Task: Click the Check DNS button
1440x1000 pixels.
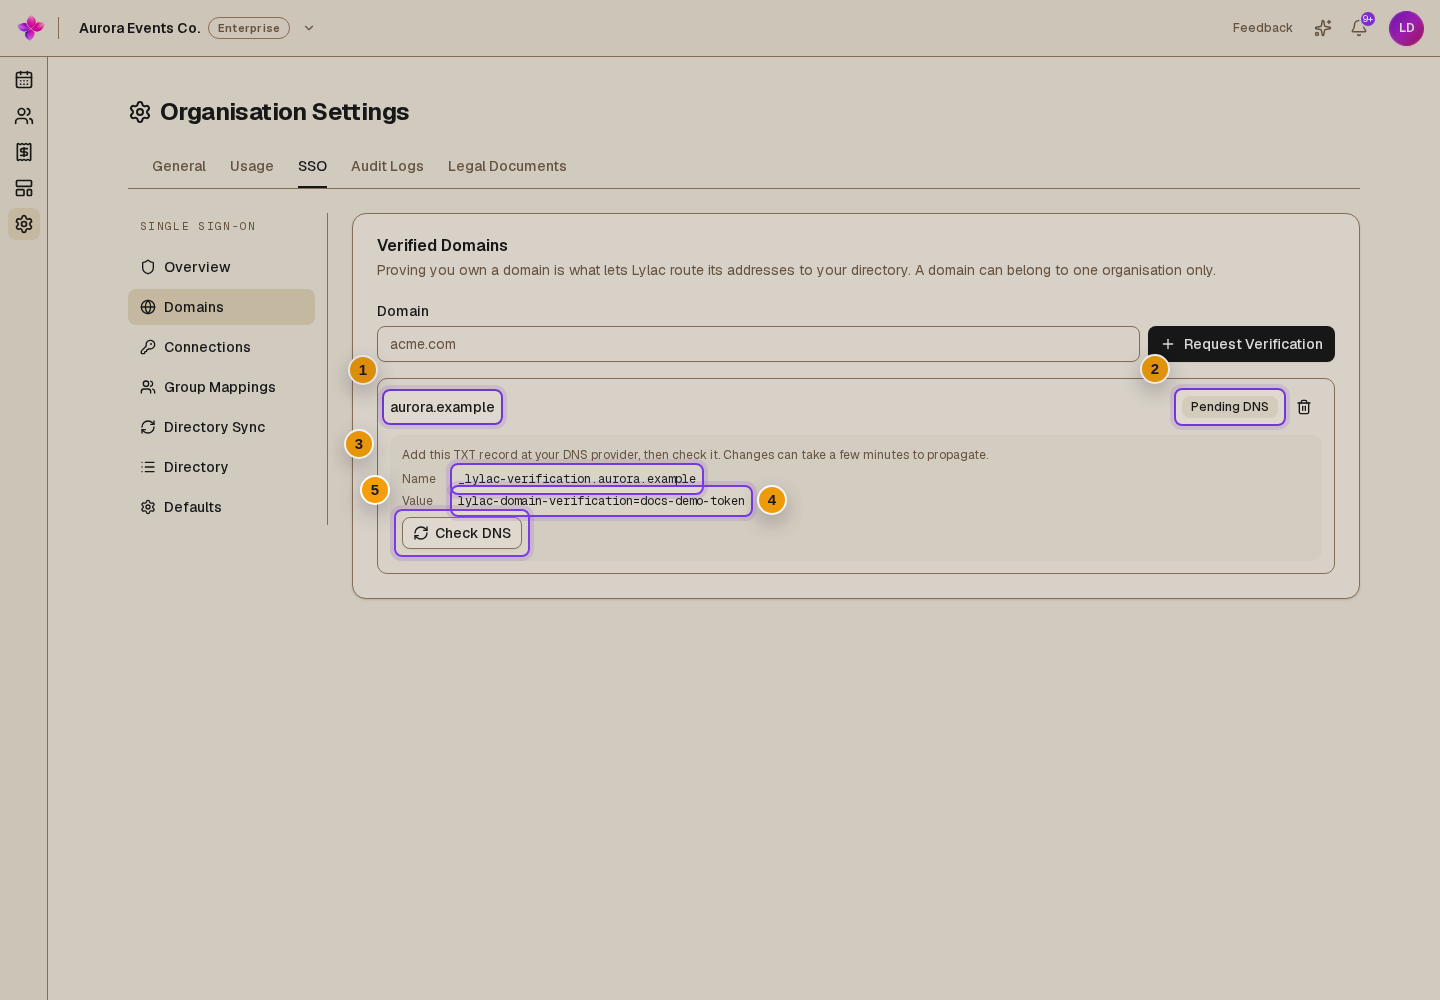Action: click(x=462, y=533)
